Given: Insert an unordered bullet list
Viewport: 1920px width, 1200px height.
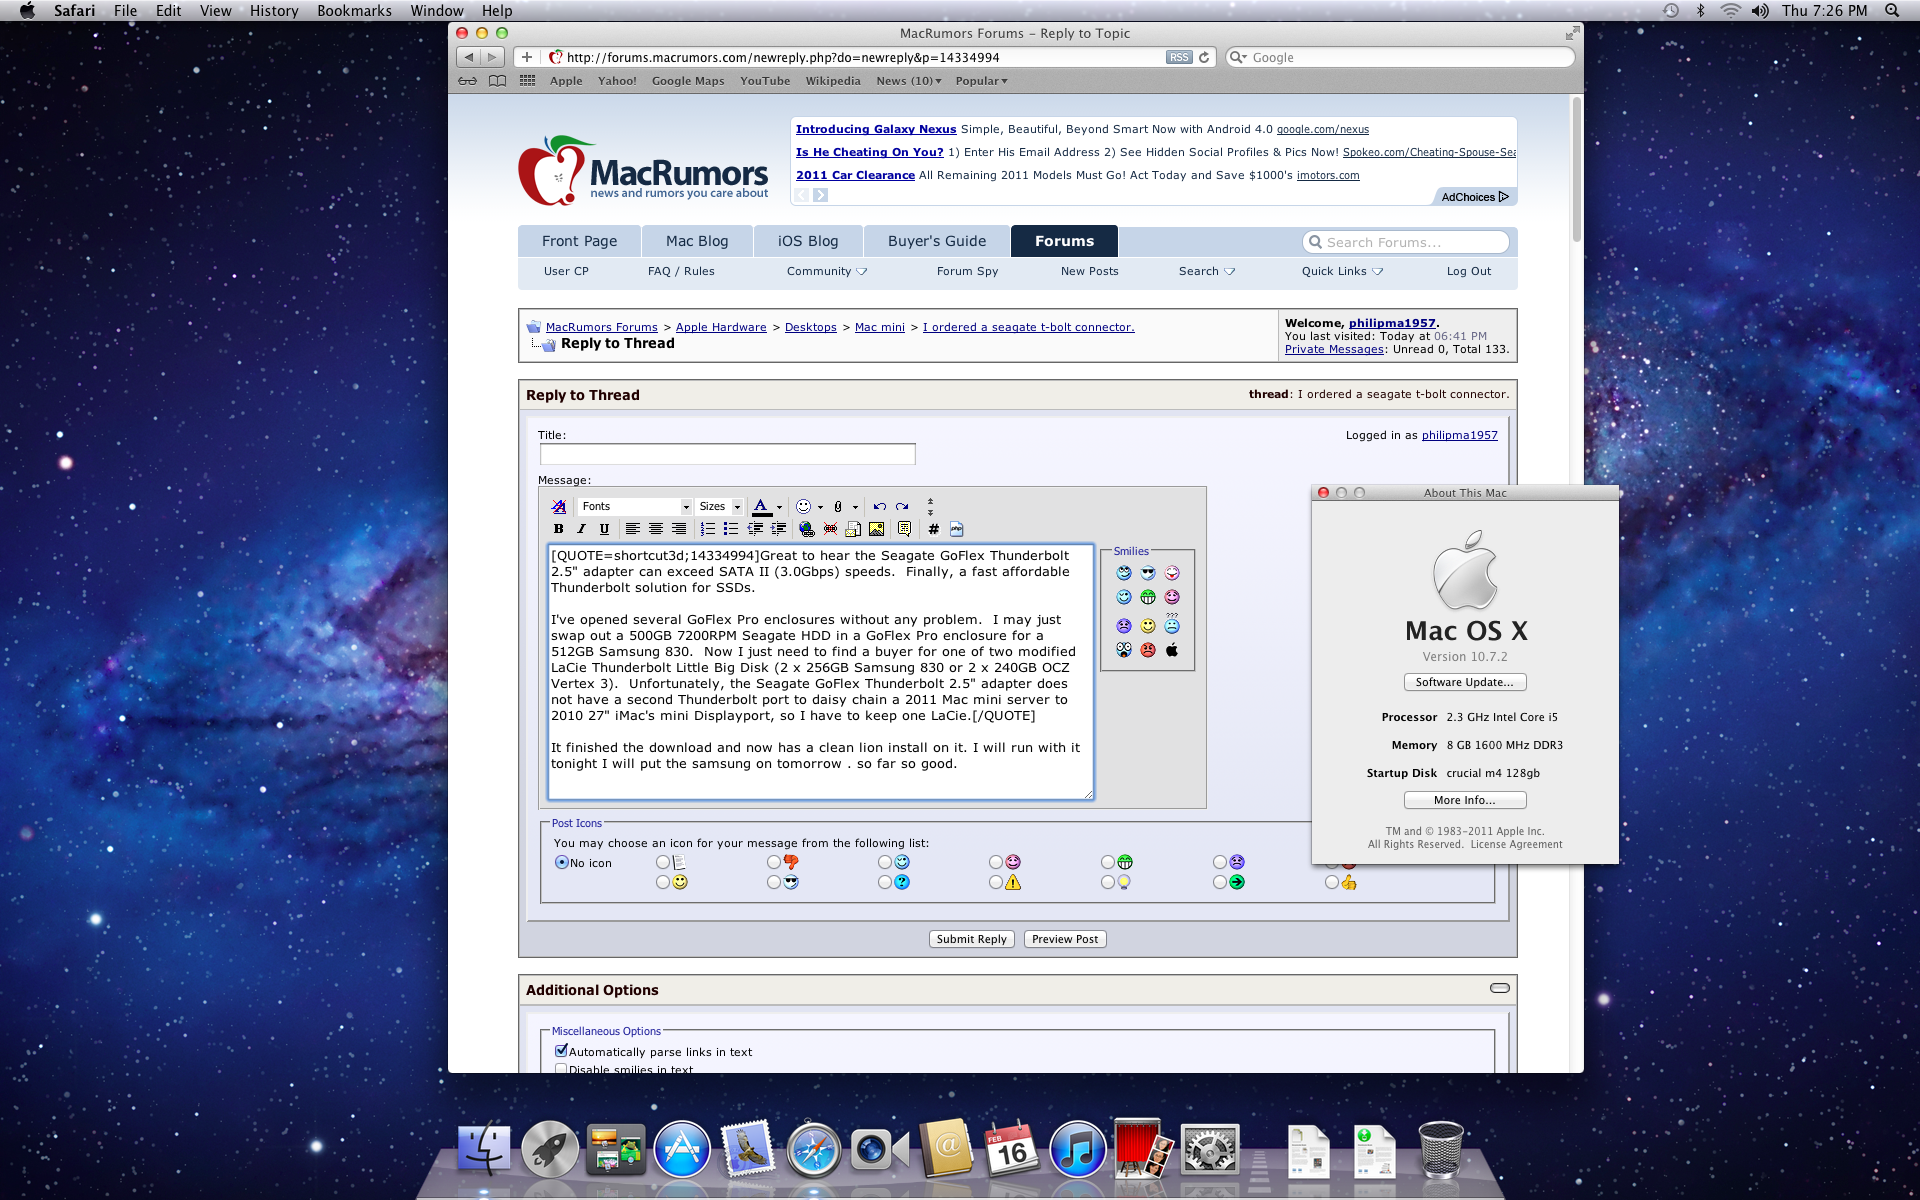Looking at the screenshot, I should click(731, 529).
